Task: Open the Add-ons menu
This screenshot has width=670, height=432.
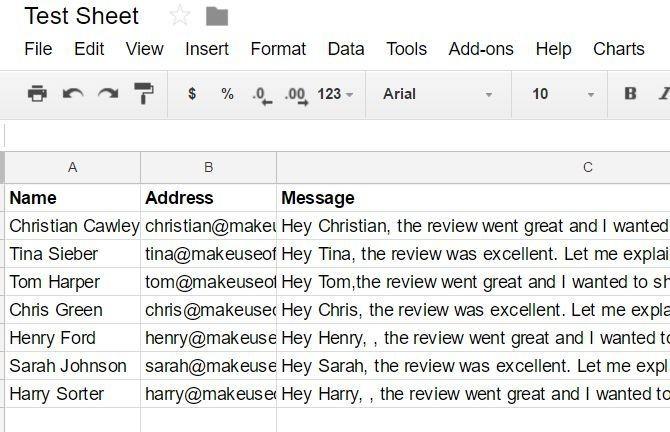Action: (x=481, y=48)
